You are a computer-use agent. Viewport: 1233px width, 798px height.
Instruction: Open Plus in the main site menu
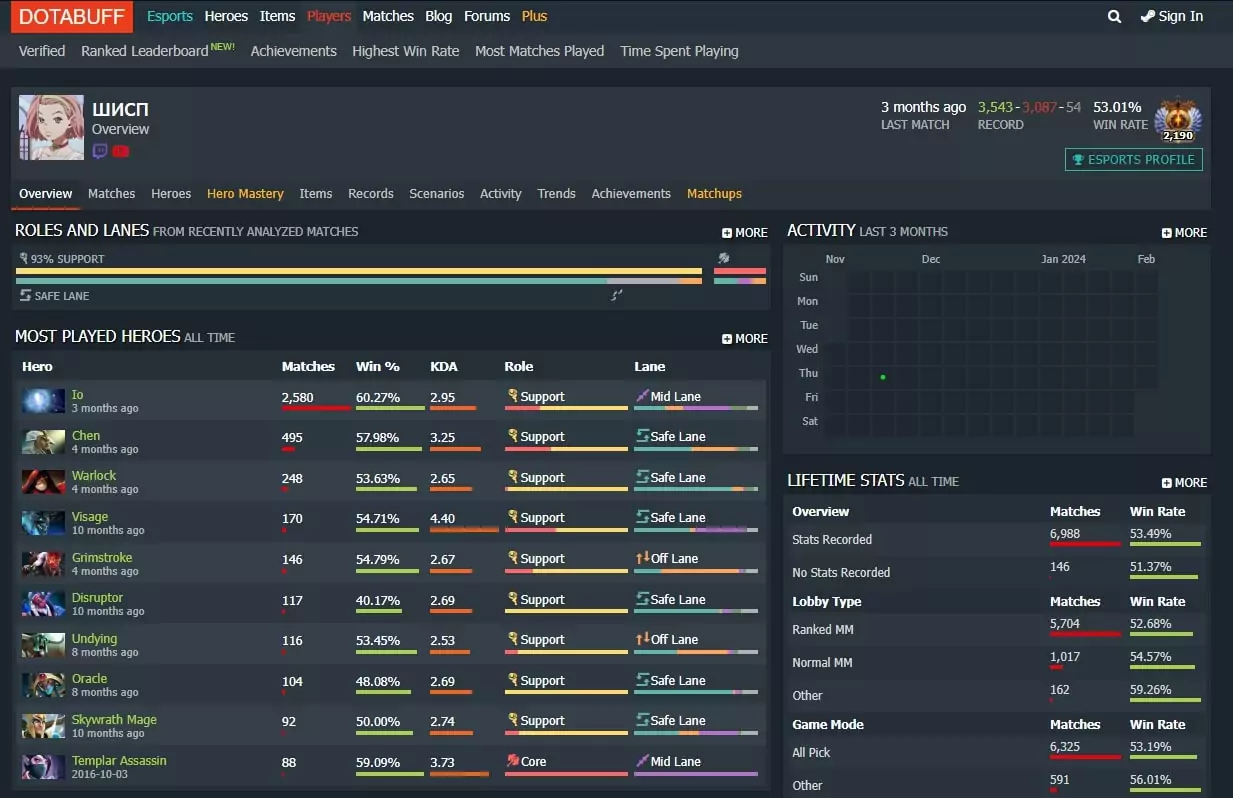pyautogui.click(x=534, y=16)
